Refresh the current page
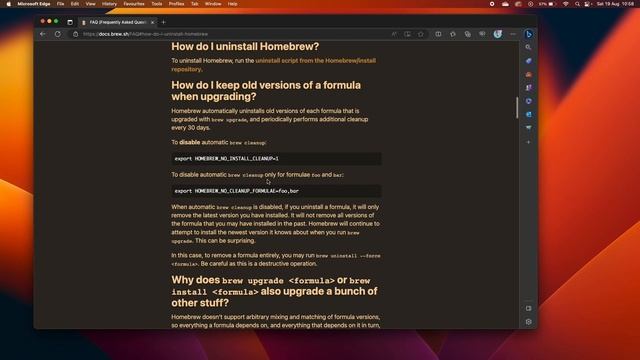 pyautogui.click(x=58, y=34)
